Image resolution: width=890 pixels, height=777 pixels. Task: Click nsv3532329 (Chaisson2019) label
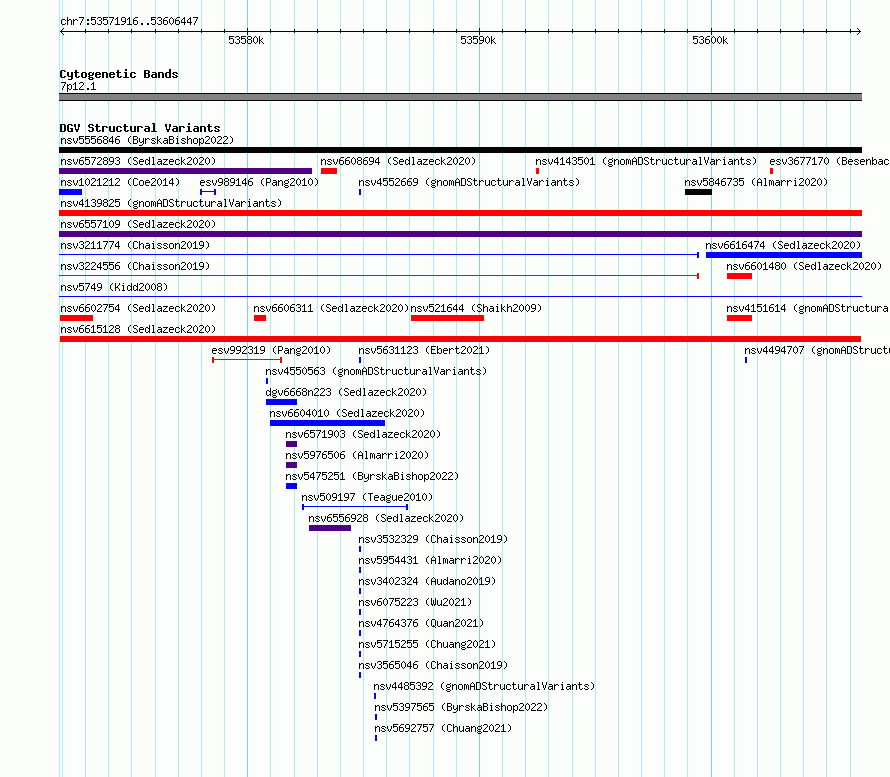pos(433,539)
